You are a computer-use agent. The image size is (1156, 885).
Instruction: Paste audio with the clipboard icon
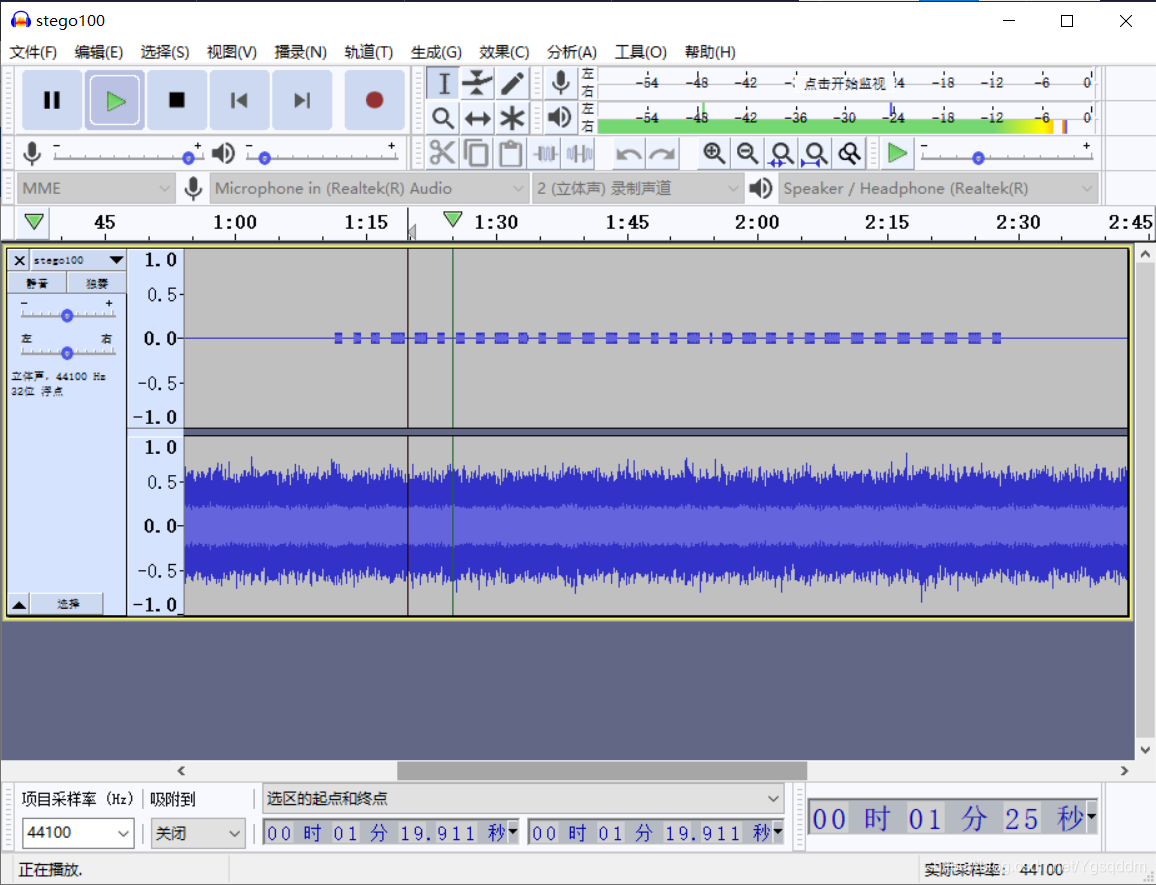[510, 153]
